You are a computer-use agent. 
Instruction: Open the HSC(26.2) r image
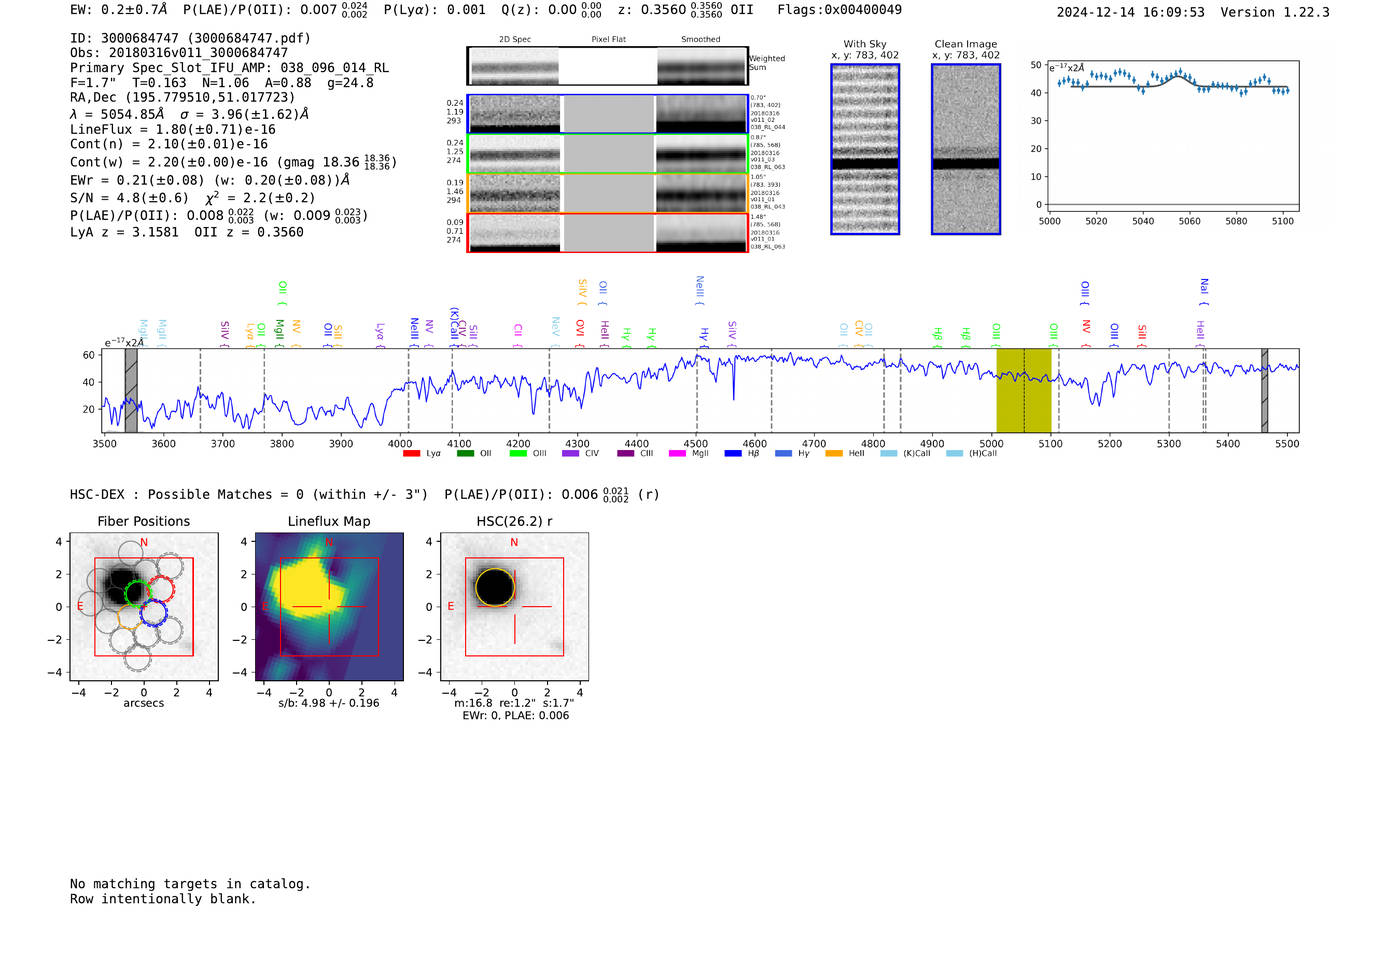pos(514,607)
